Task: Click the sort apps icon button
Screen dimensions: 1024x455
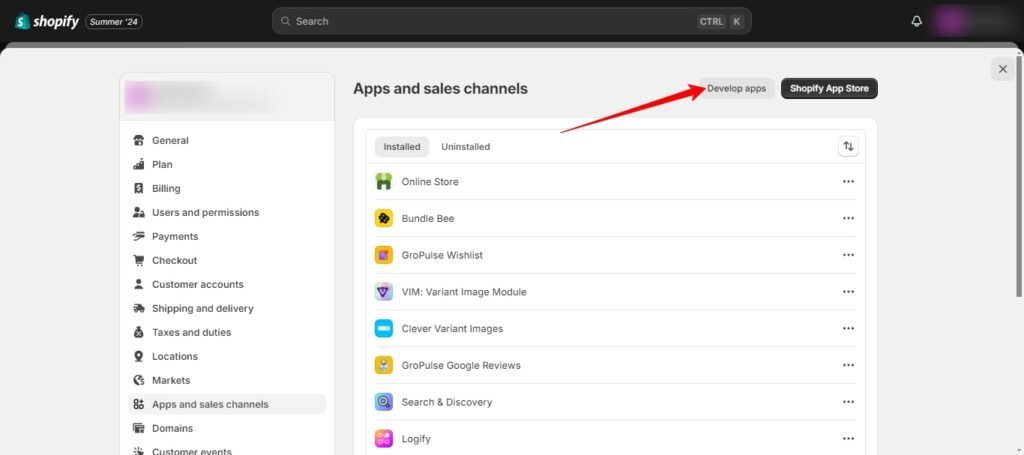Action: click(x=848, y=147)
